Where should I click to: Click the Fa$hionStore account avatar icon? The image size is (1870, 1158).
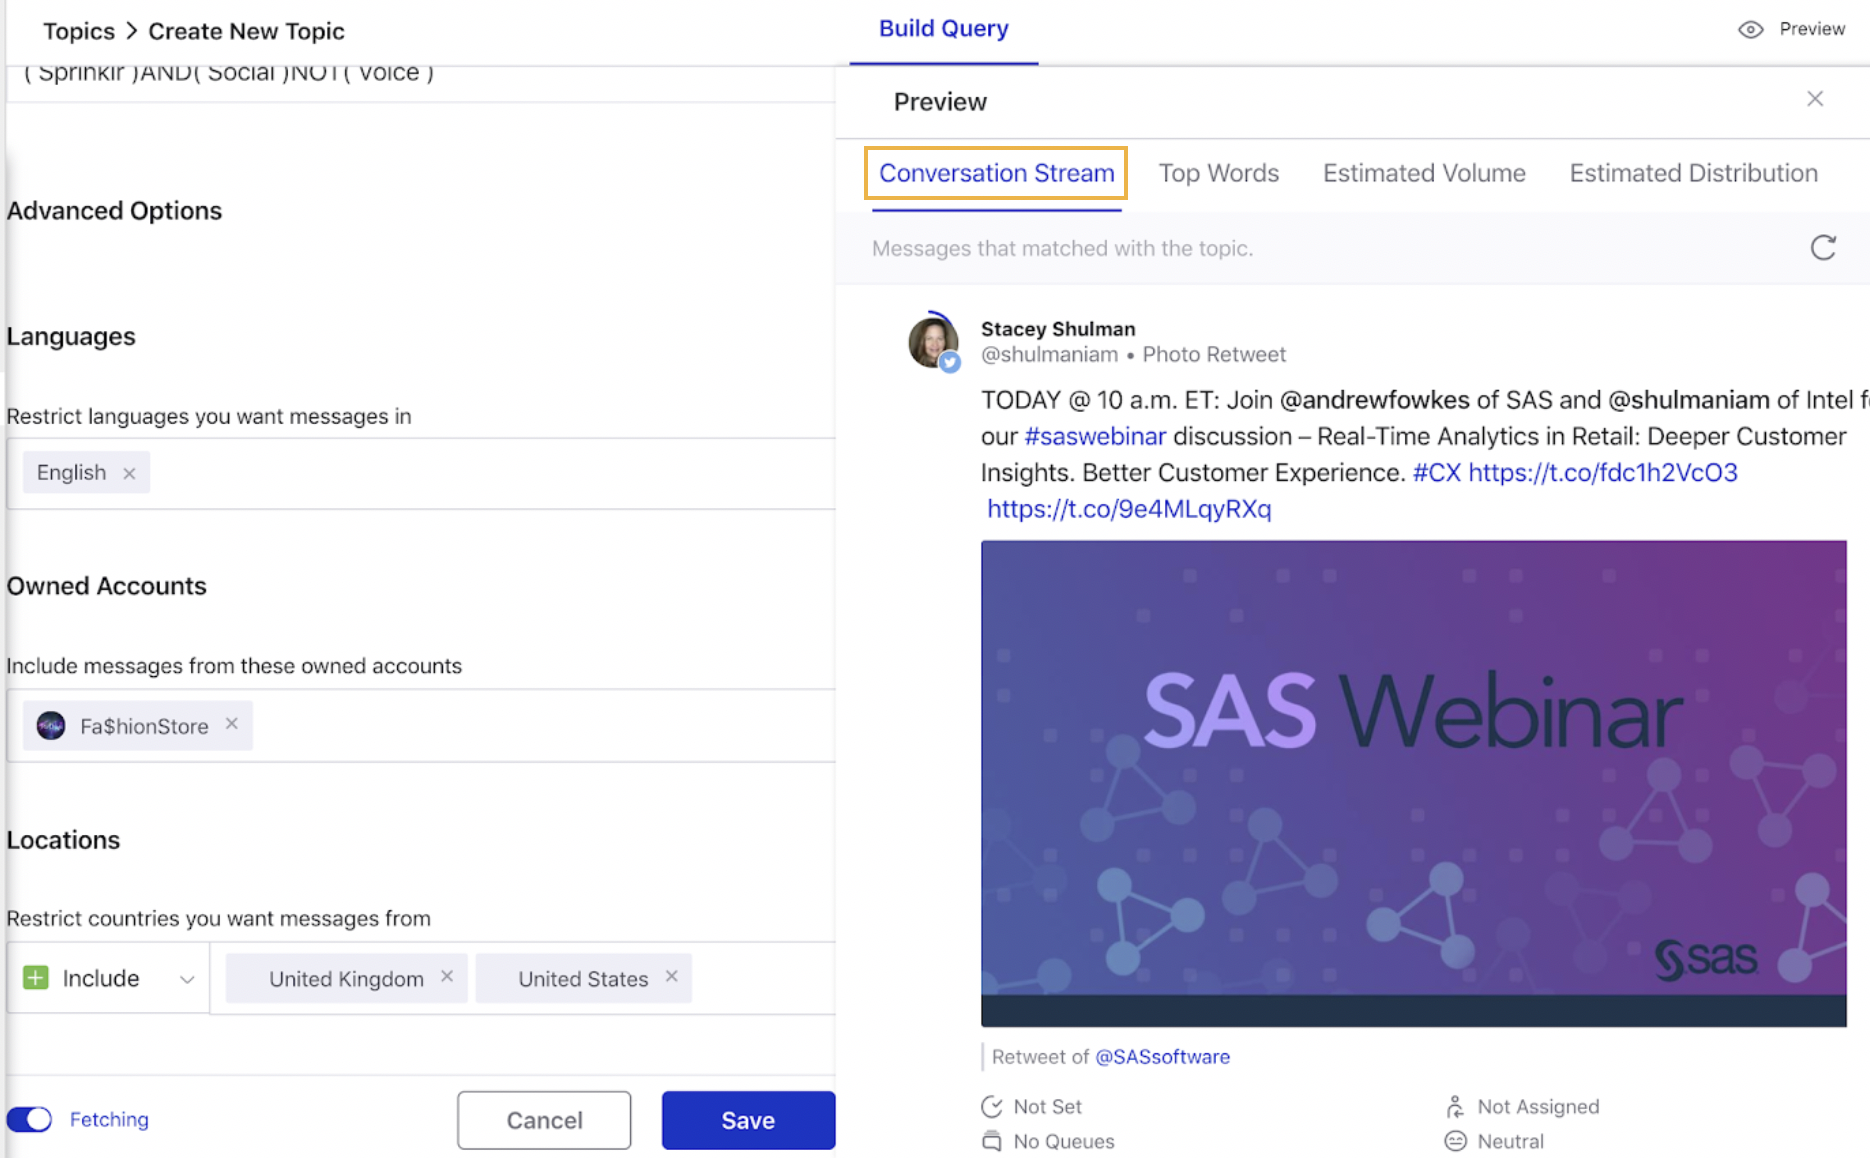(51, 726)
